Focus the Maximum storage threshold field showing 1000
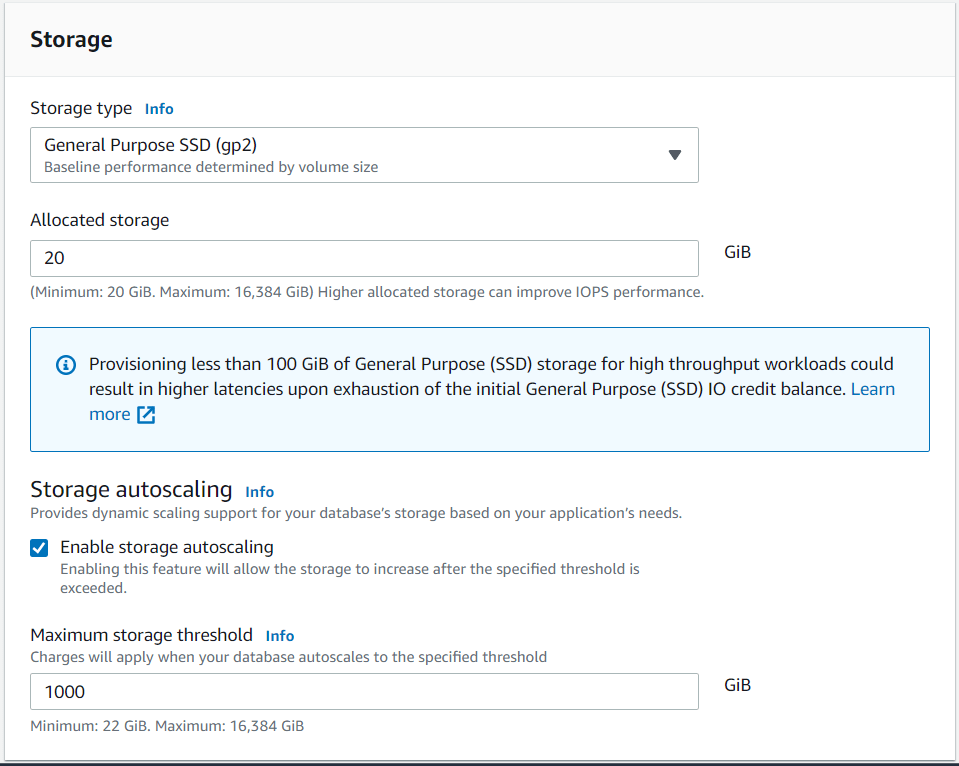This screenshot has height=766, width=959. pyautogui.click(x=364, y=692)
